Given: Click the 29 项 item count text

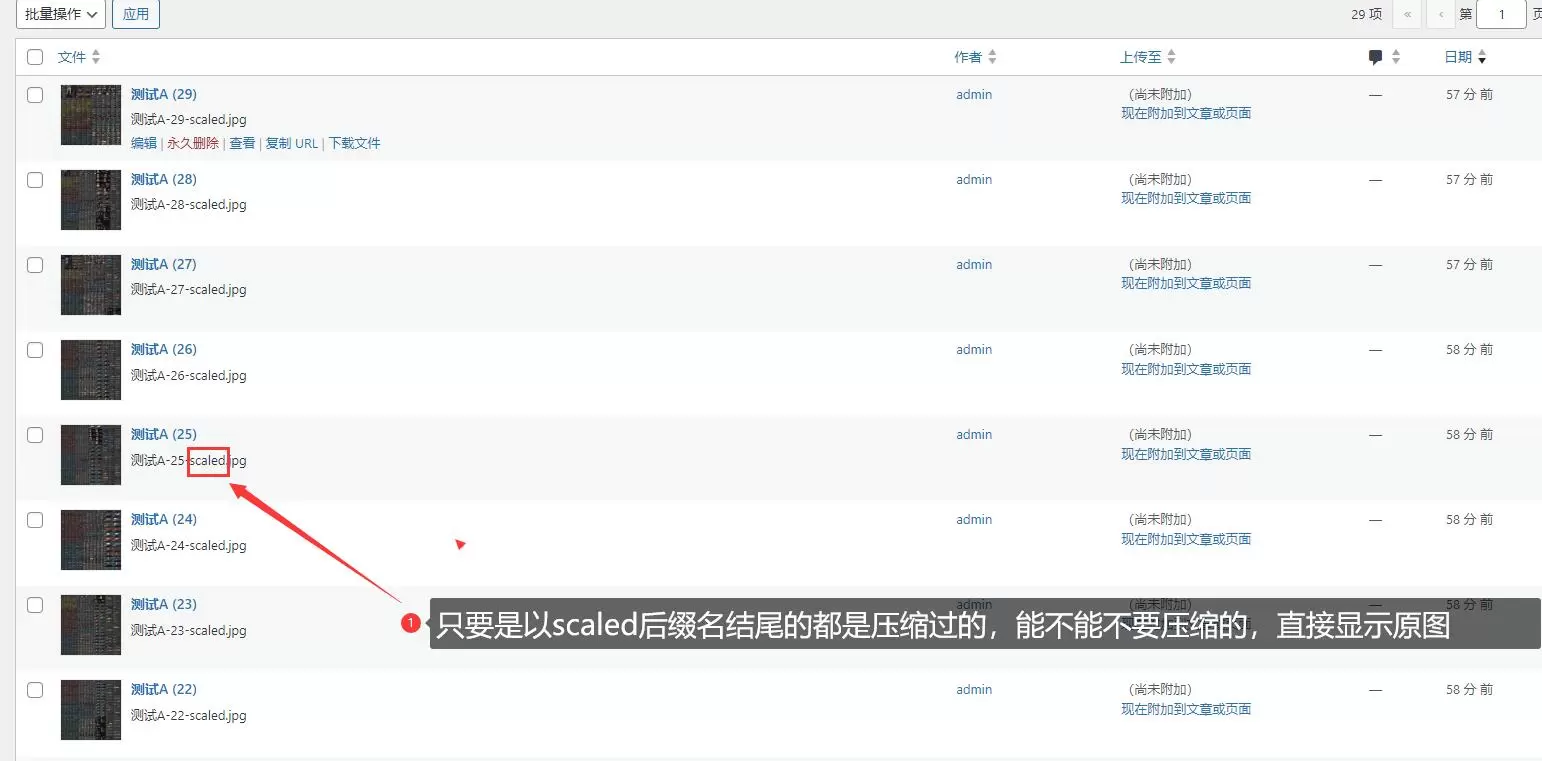Looking at the screenshot, I should (1366, 14).
